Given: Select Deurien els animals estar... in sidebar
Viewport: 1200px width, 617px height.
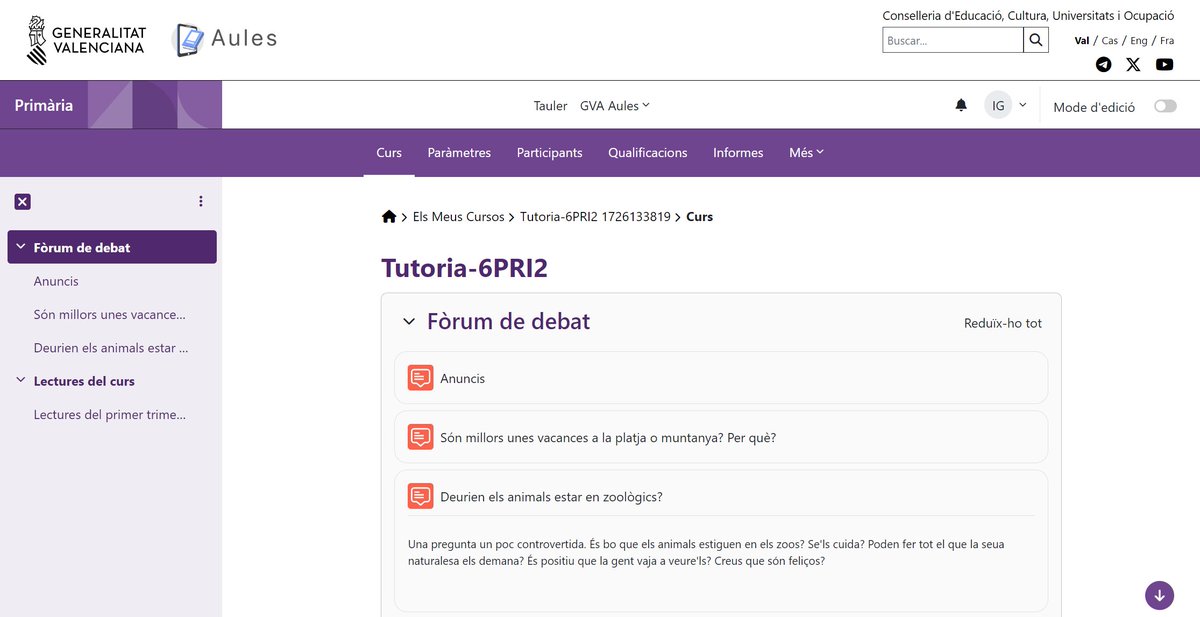Looking at the screenshot, I should tap(111, 348).
